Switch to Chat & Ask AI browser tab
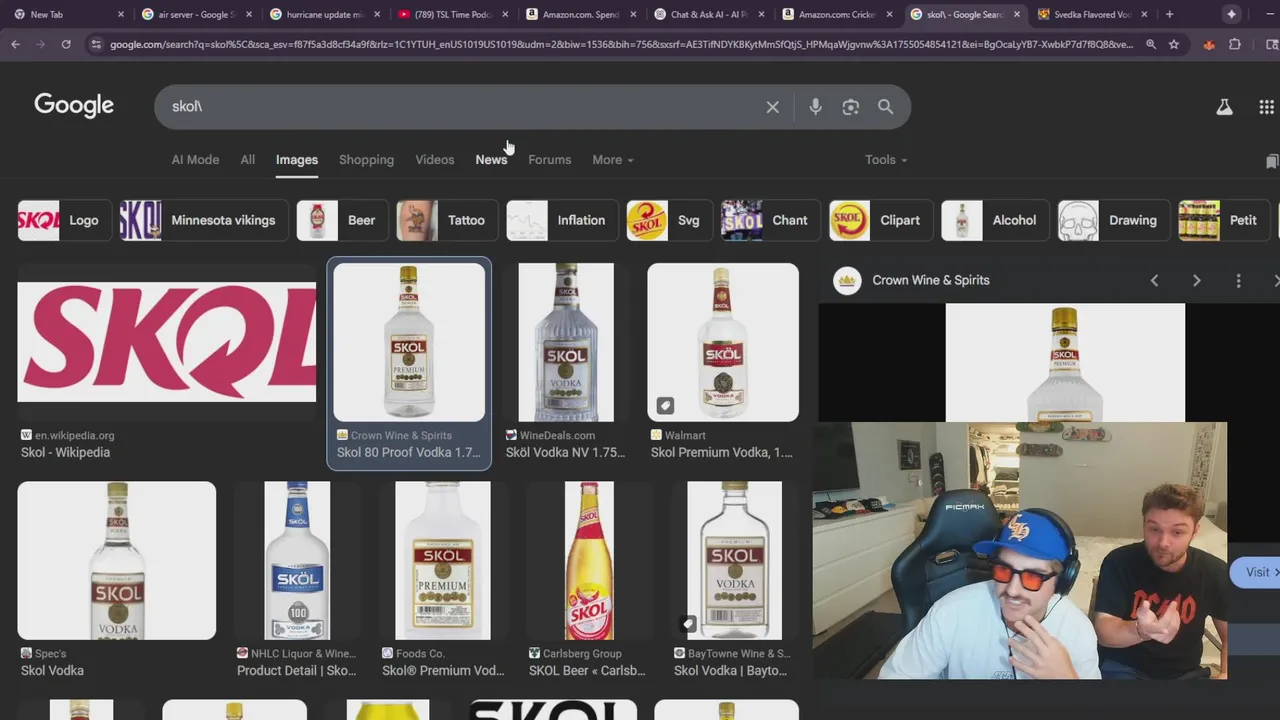The height and width of the screenshot is (720, 1280). [708, 14]
